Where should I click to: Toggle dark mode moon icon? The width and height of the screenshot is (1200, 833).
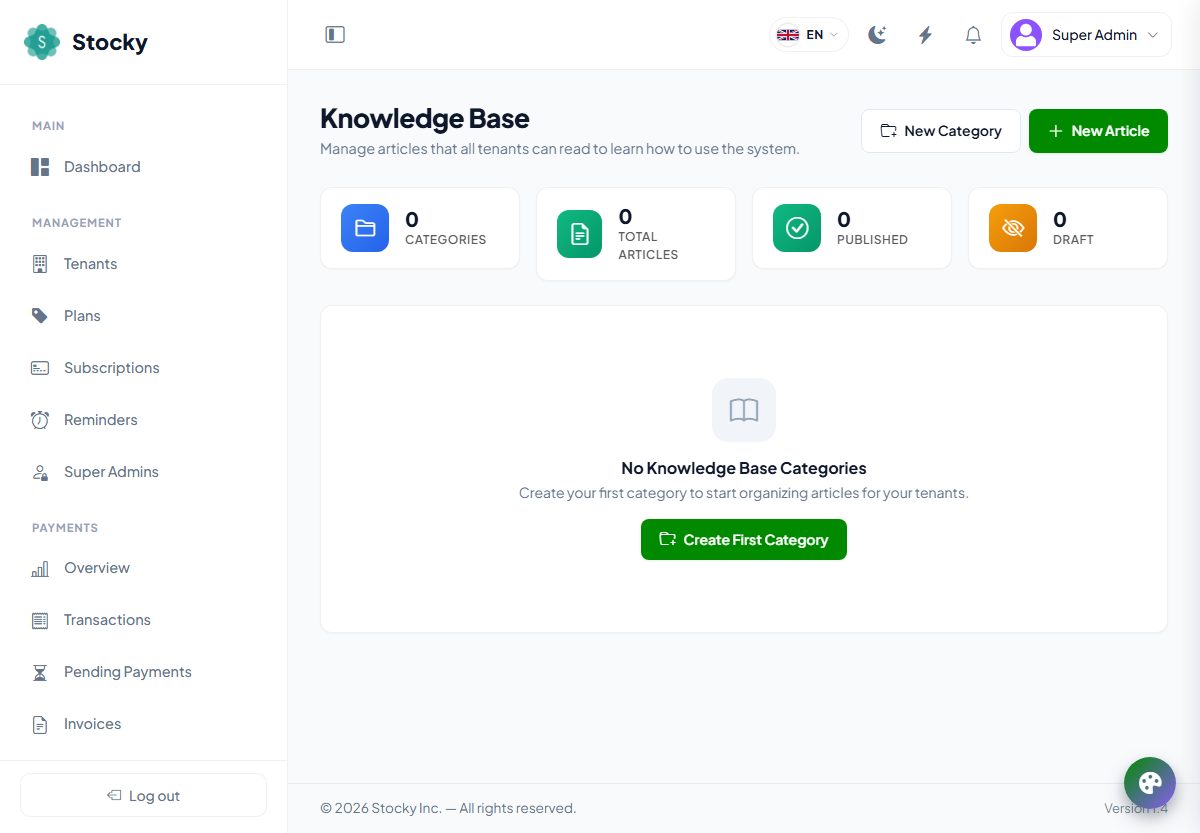877,35
